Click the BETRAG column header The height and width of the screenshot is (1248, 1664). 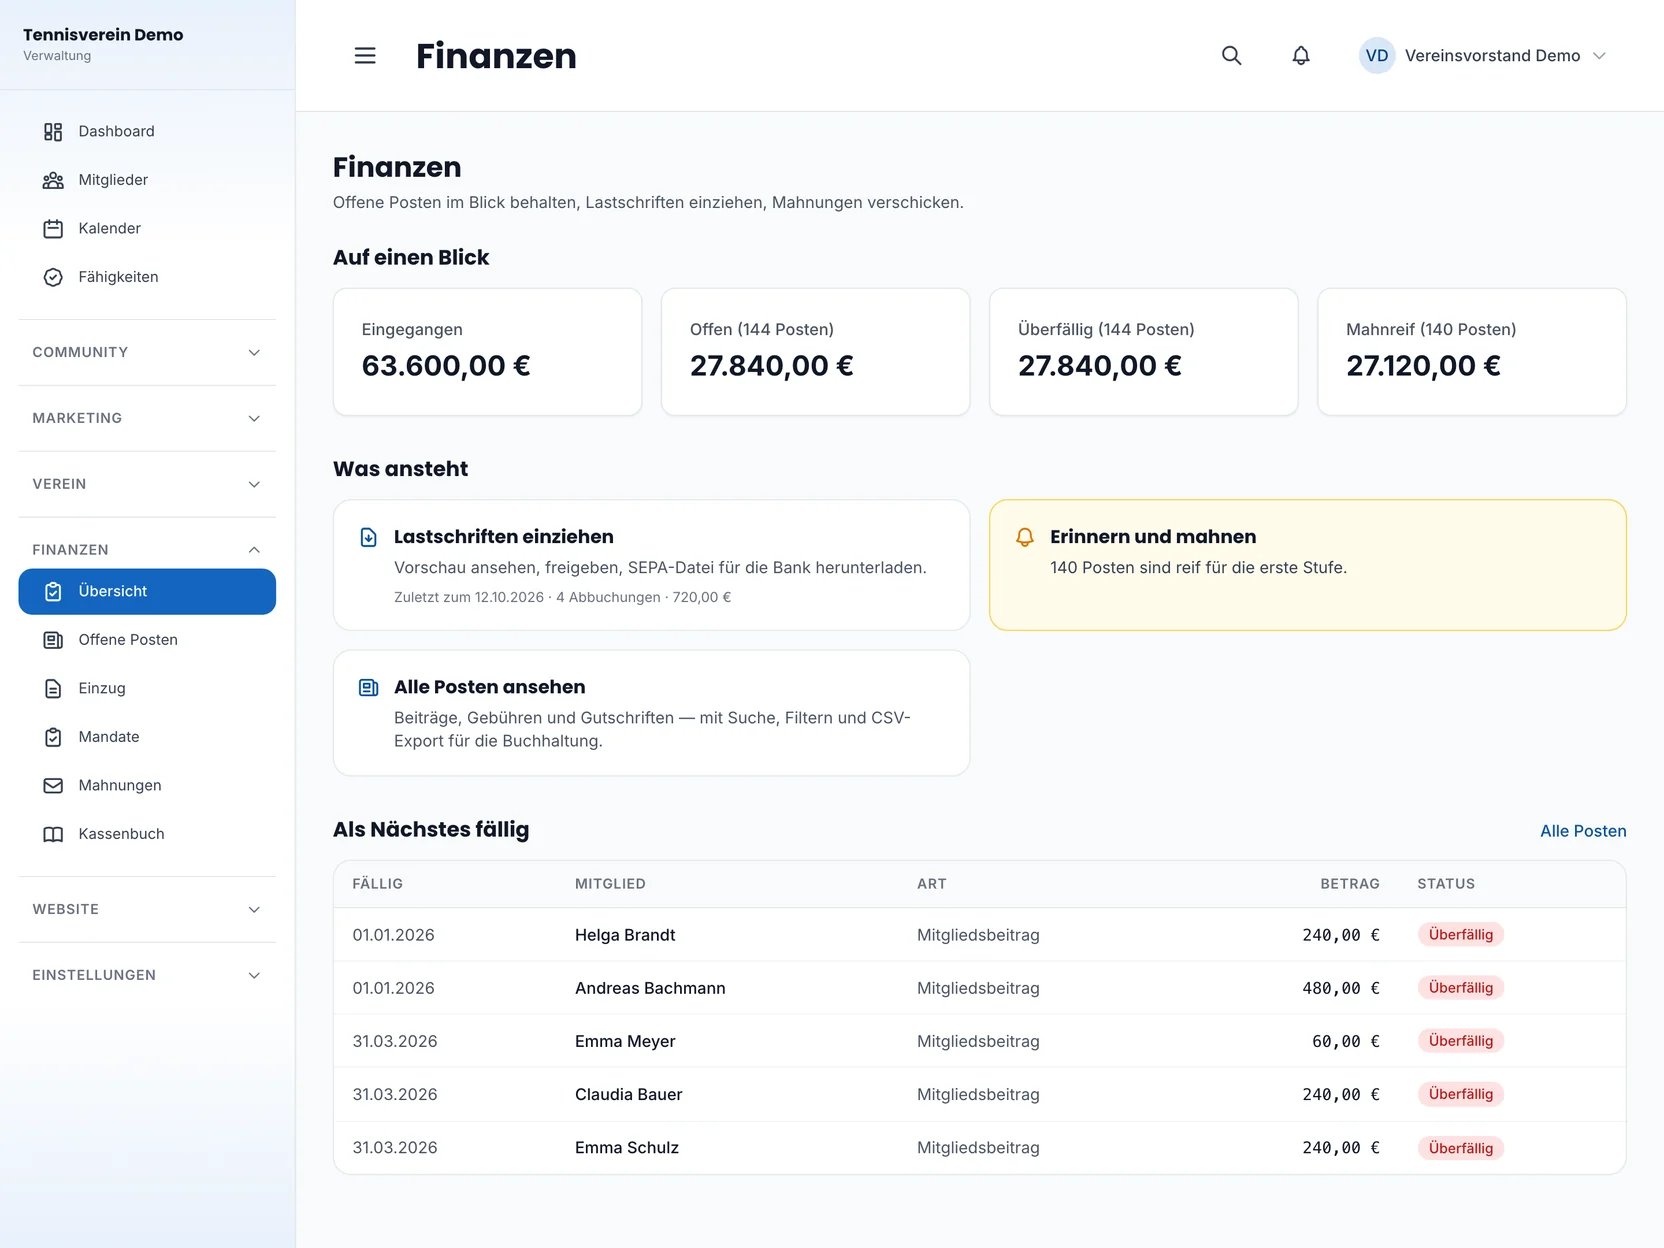pyautogui.click(x=1349, y=884)
